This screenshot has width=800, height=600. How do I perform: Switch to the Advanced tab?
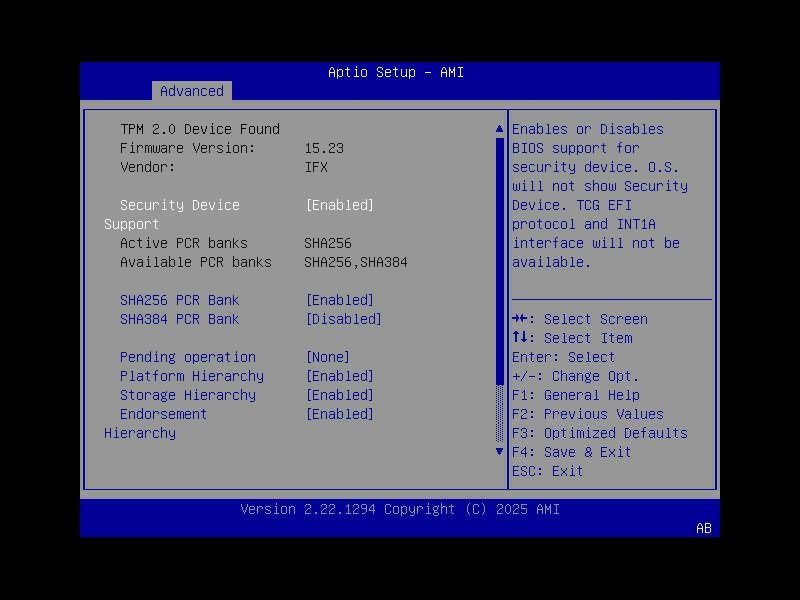191,91
